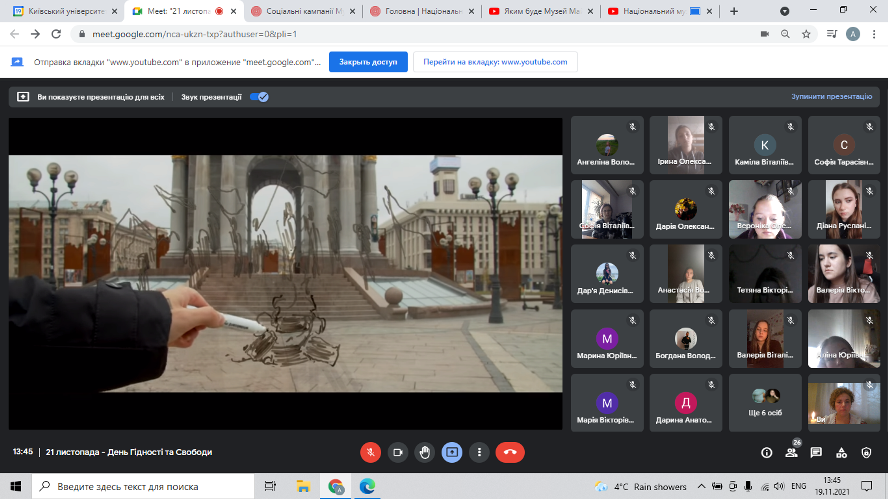Image resolution: width=888 pixels, height=499 pixels.
Task: Toggle the 'Звук презентації' switch
Action: (x=259, y=97)
